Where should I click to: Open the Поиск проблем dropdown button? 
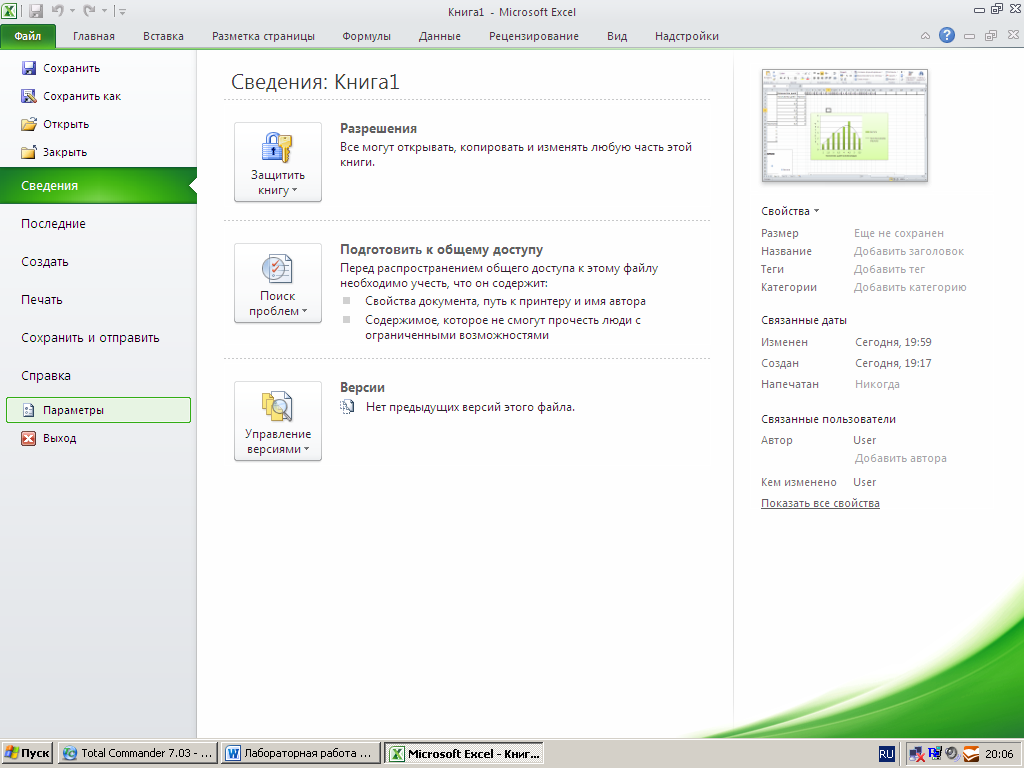pos(278,283)
